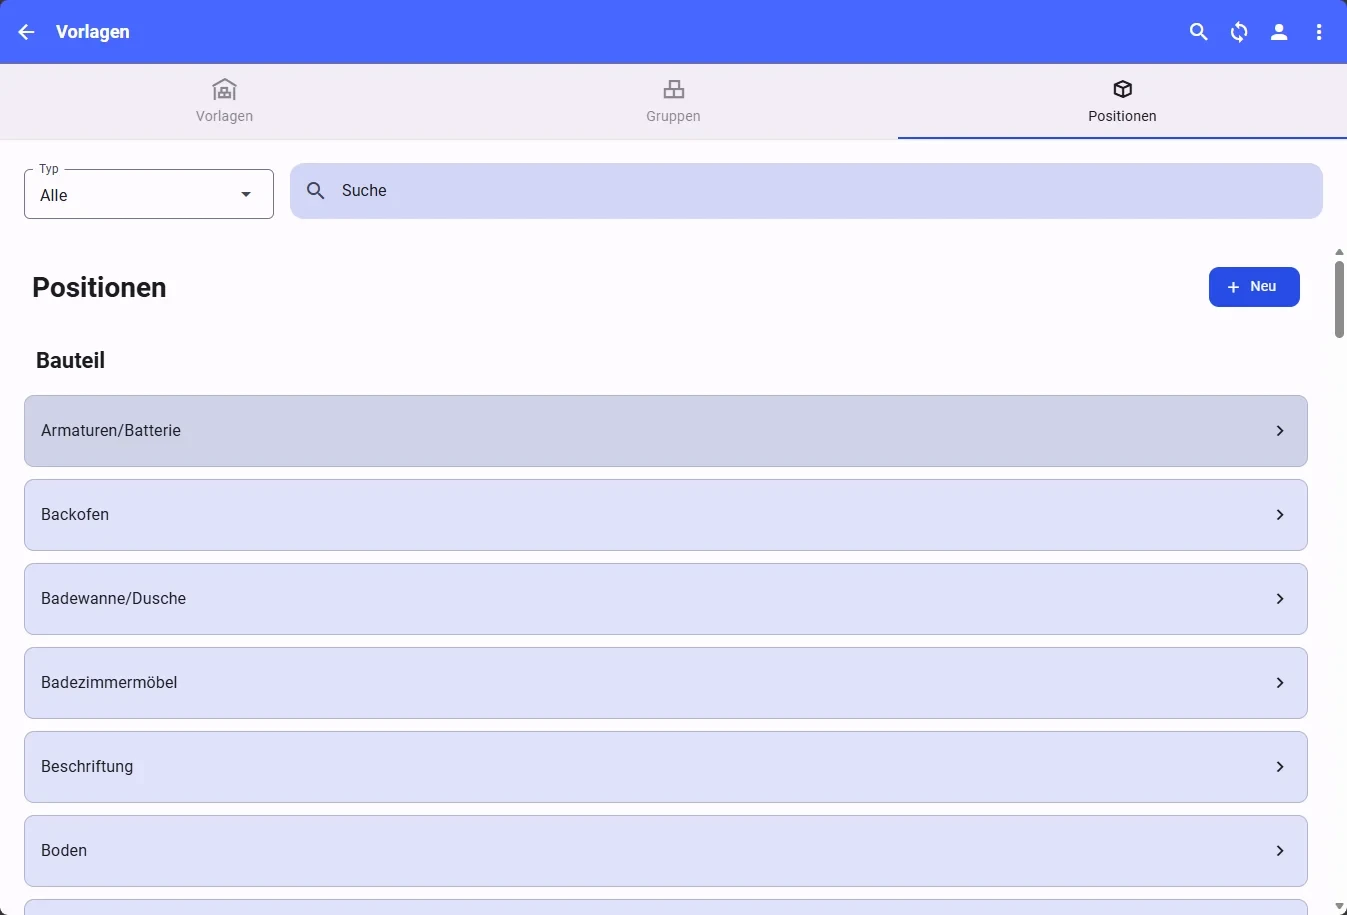Viewport: 1347px width, 915px height.
Task: Go back using the arrow icon
Action: pyautogui.click(x=26, y=32)
